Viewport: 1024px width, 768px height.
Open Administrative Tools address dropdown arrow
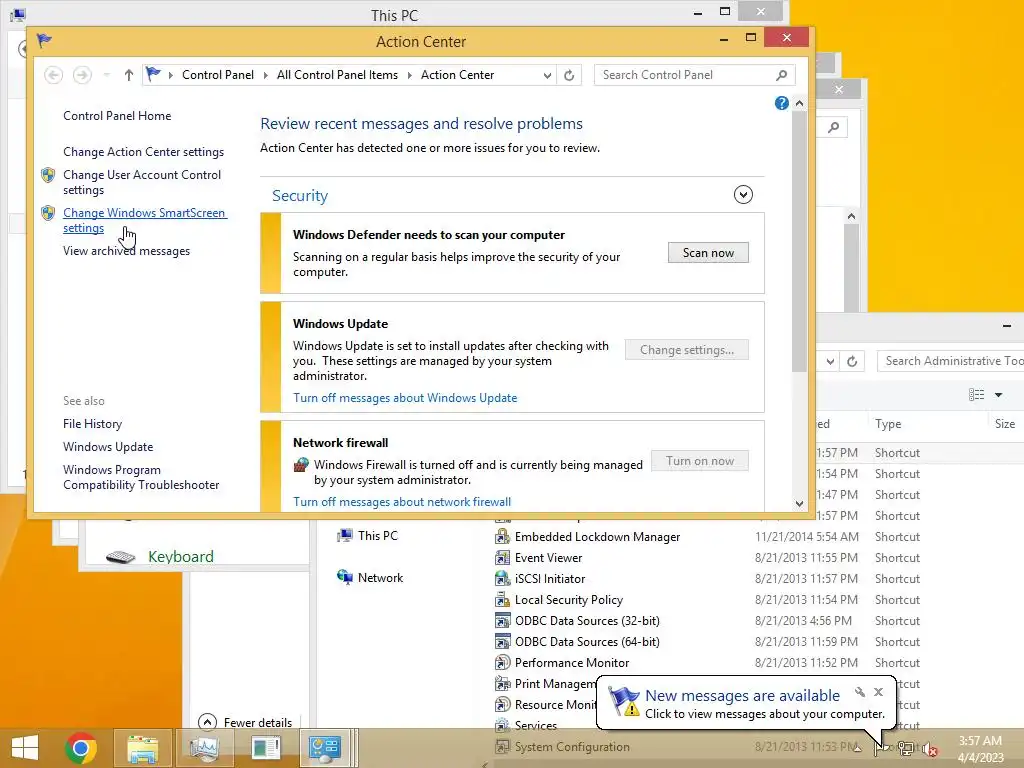tap(830, 361)
